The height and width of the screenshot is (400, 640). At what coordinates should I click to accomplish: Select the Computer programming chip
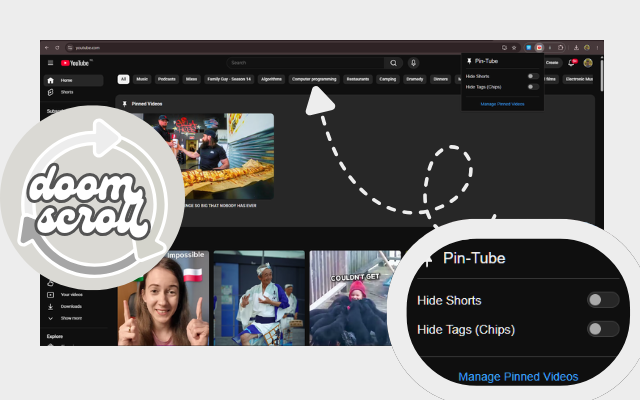coord(314,79)
